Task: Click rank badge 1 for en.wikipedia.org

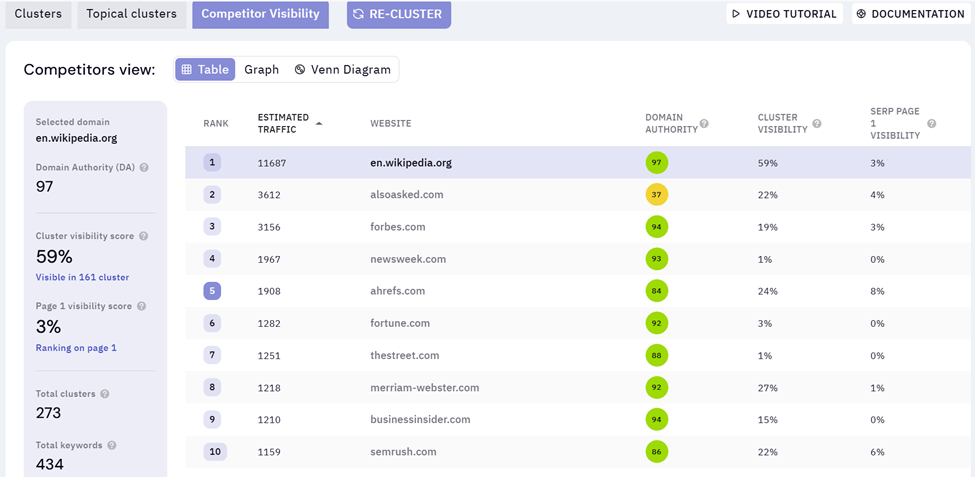Action: coord(212,163)
